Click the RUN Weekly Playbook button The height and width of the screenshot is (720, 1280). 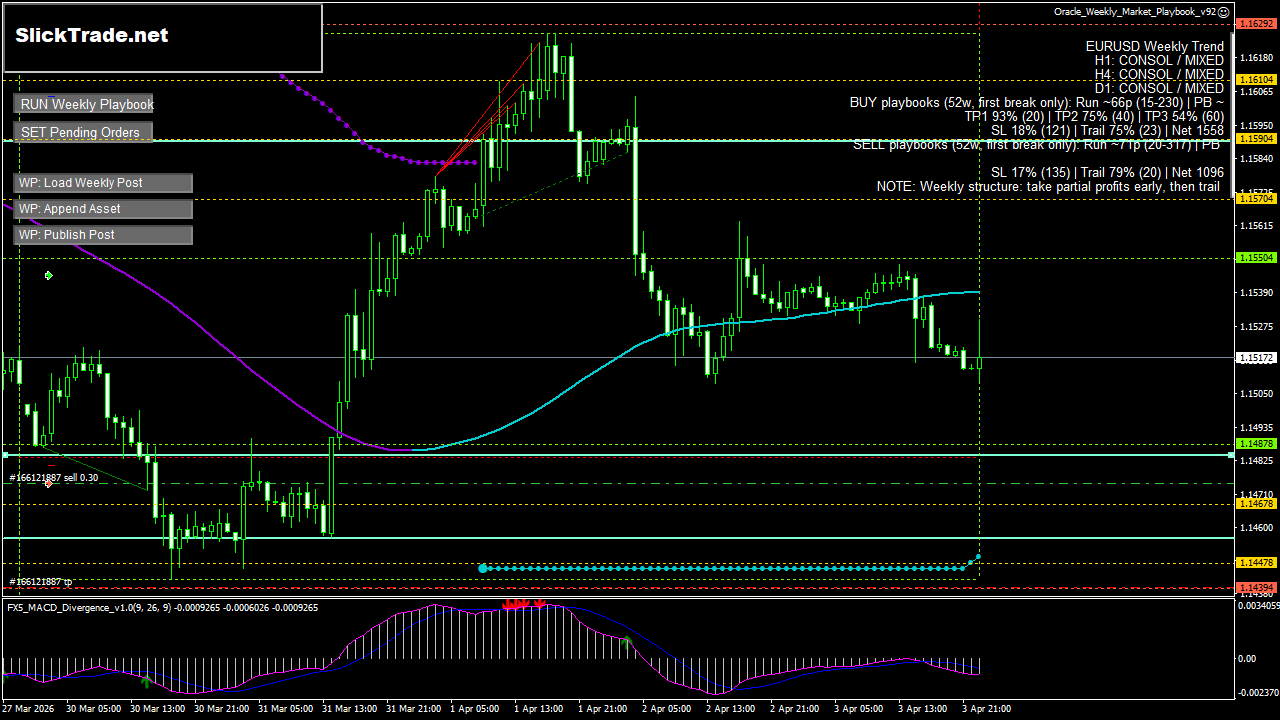(84, 104)
